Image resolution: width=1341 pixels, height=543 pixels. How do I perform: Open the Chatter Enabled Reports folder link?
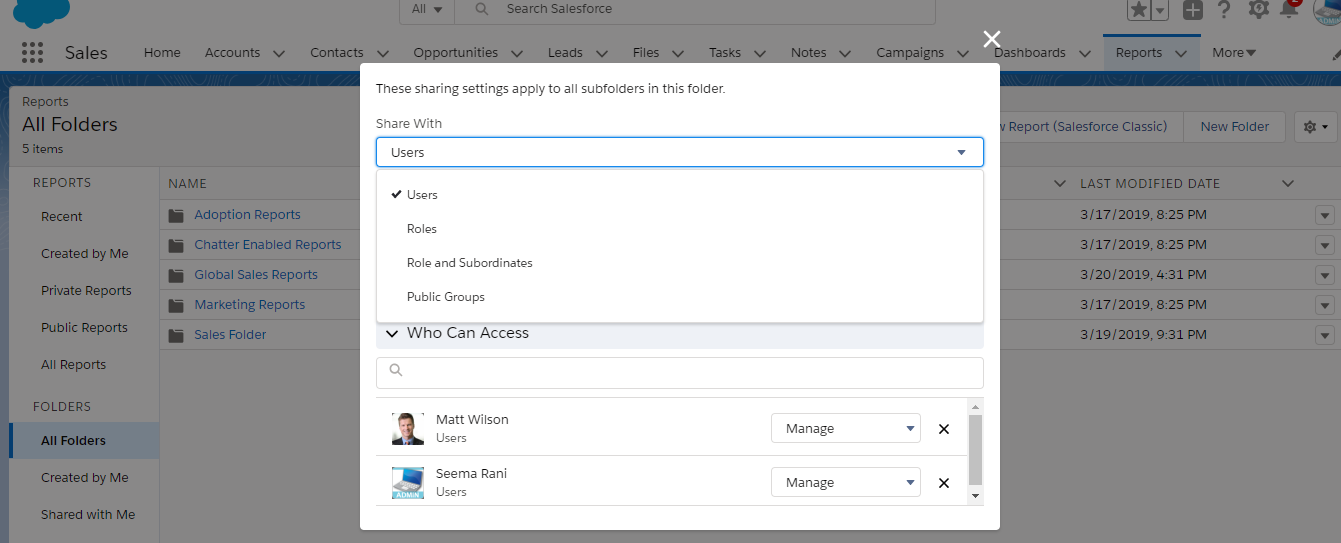(268, 245)
